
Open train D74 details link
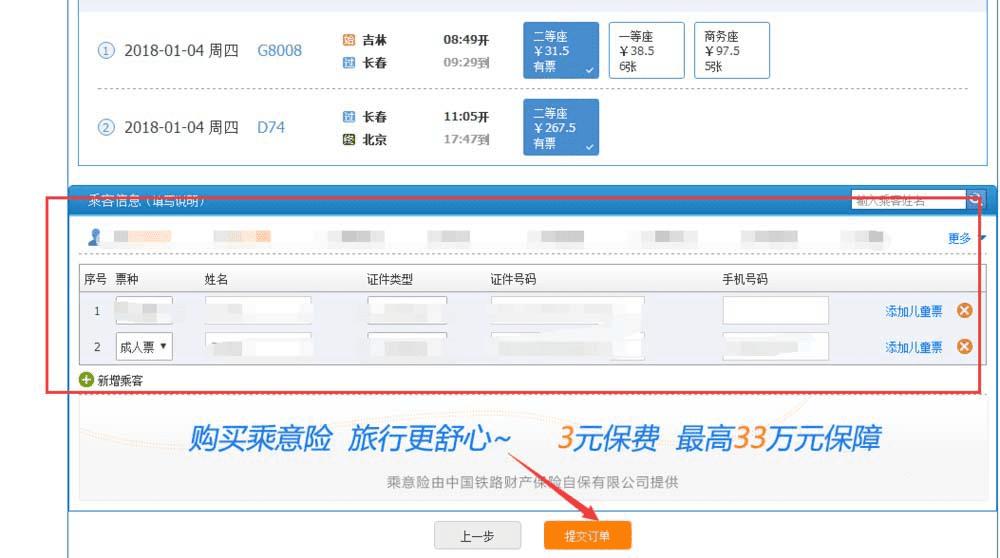[x=271, y=127]
